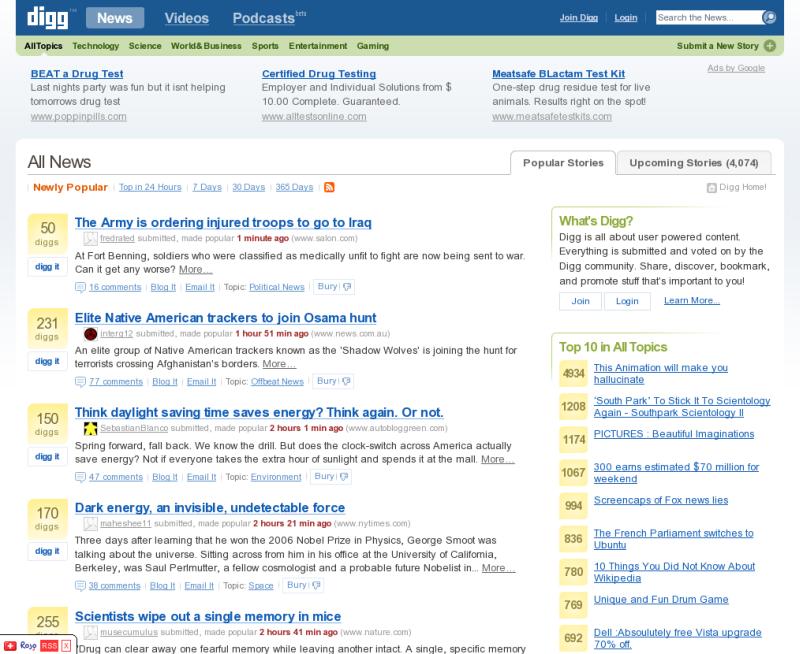Click comment bubble icon beside 47 comments
This screenshot has height=654, width=800.
pyautogui.click(x=80, y=477)
